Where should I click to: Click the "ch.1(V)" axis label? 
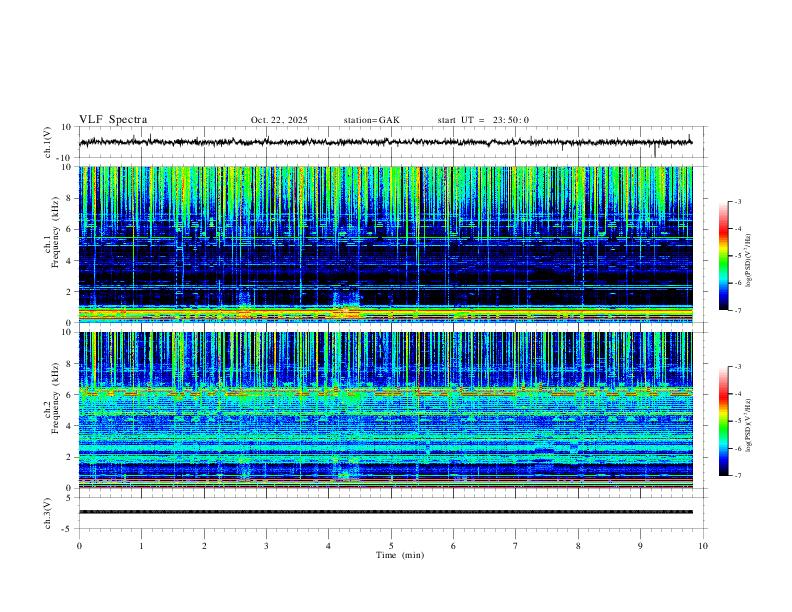[48, 142]
